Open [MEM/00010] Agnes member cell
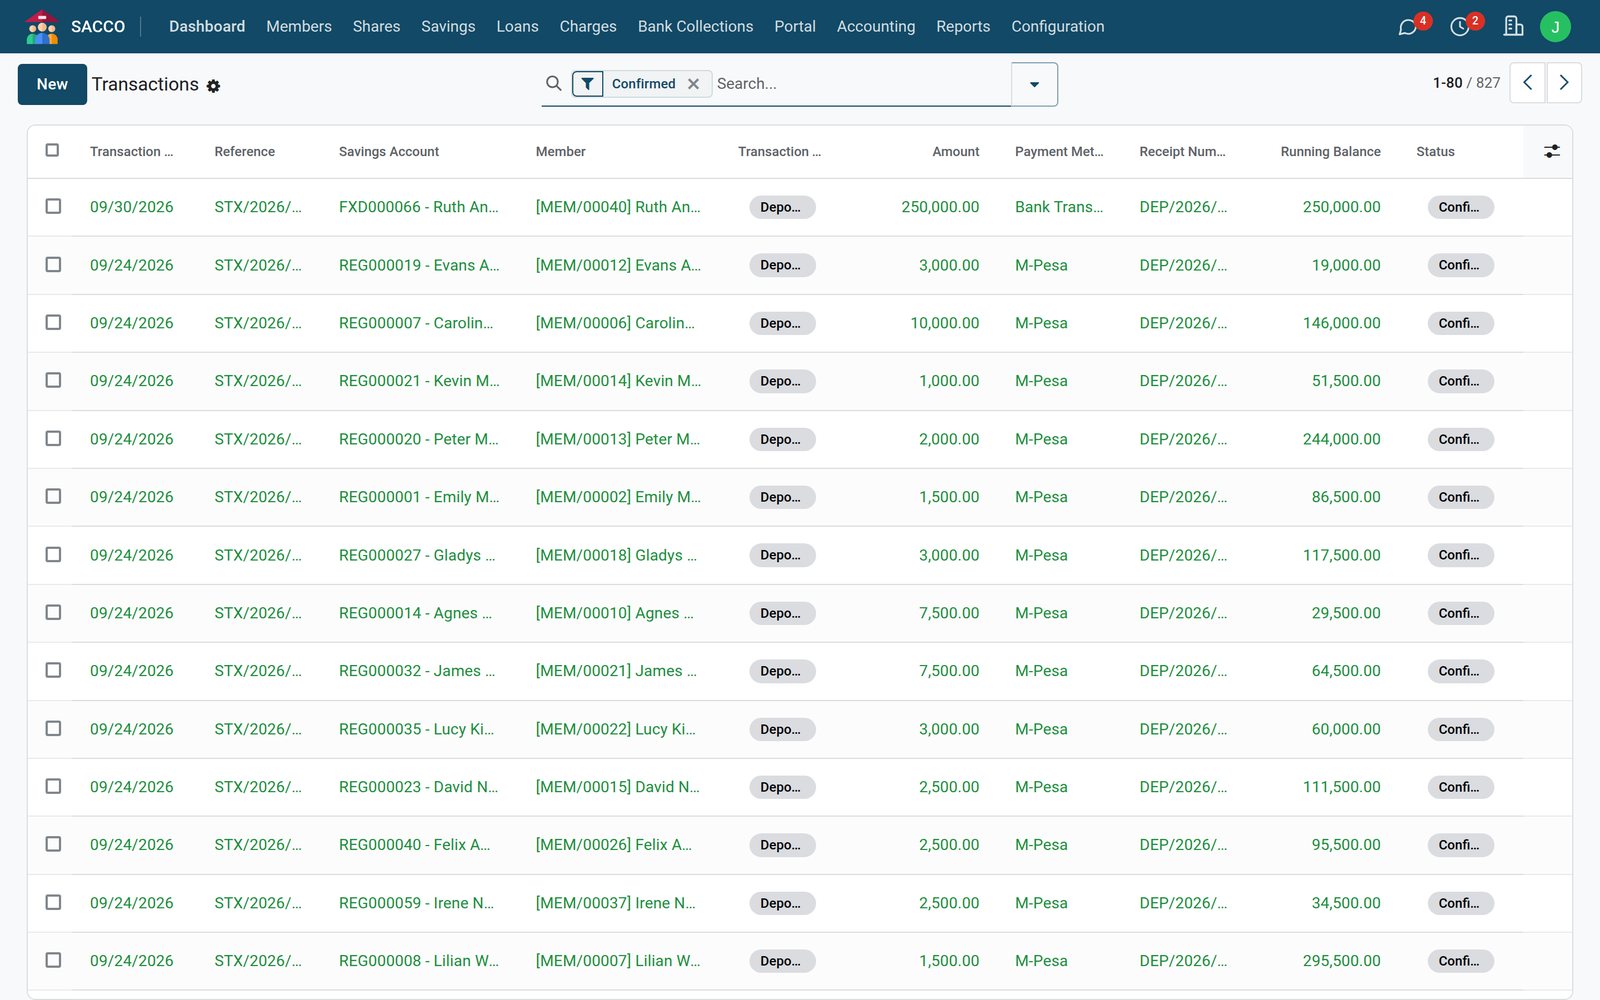Screen dimensions: 1600x1000 pyautogui.click(x=614, y=613)
